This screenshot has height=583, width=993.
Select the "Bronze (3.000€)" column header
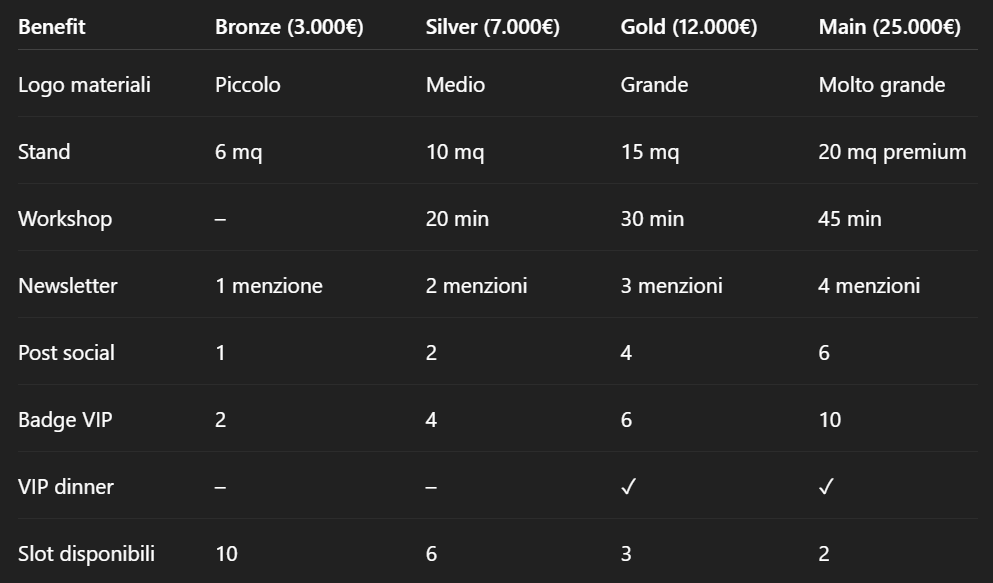coord(289,27)
